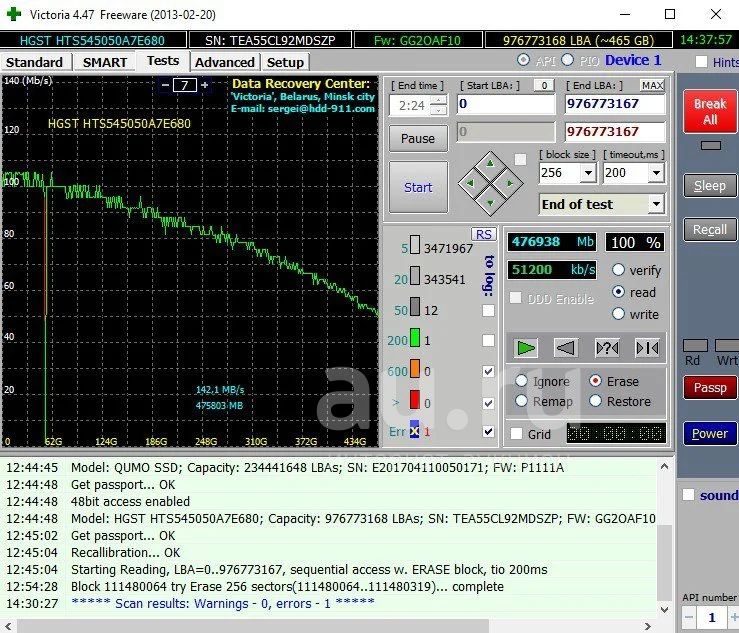This screenshot has width=739, height=633.
Task: Click the random seek ?◁ button
Action: click(607, 348)
